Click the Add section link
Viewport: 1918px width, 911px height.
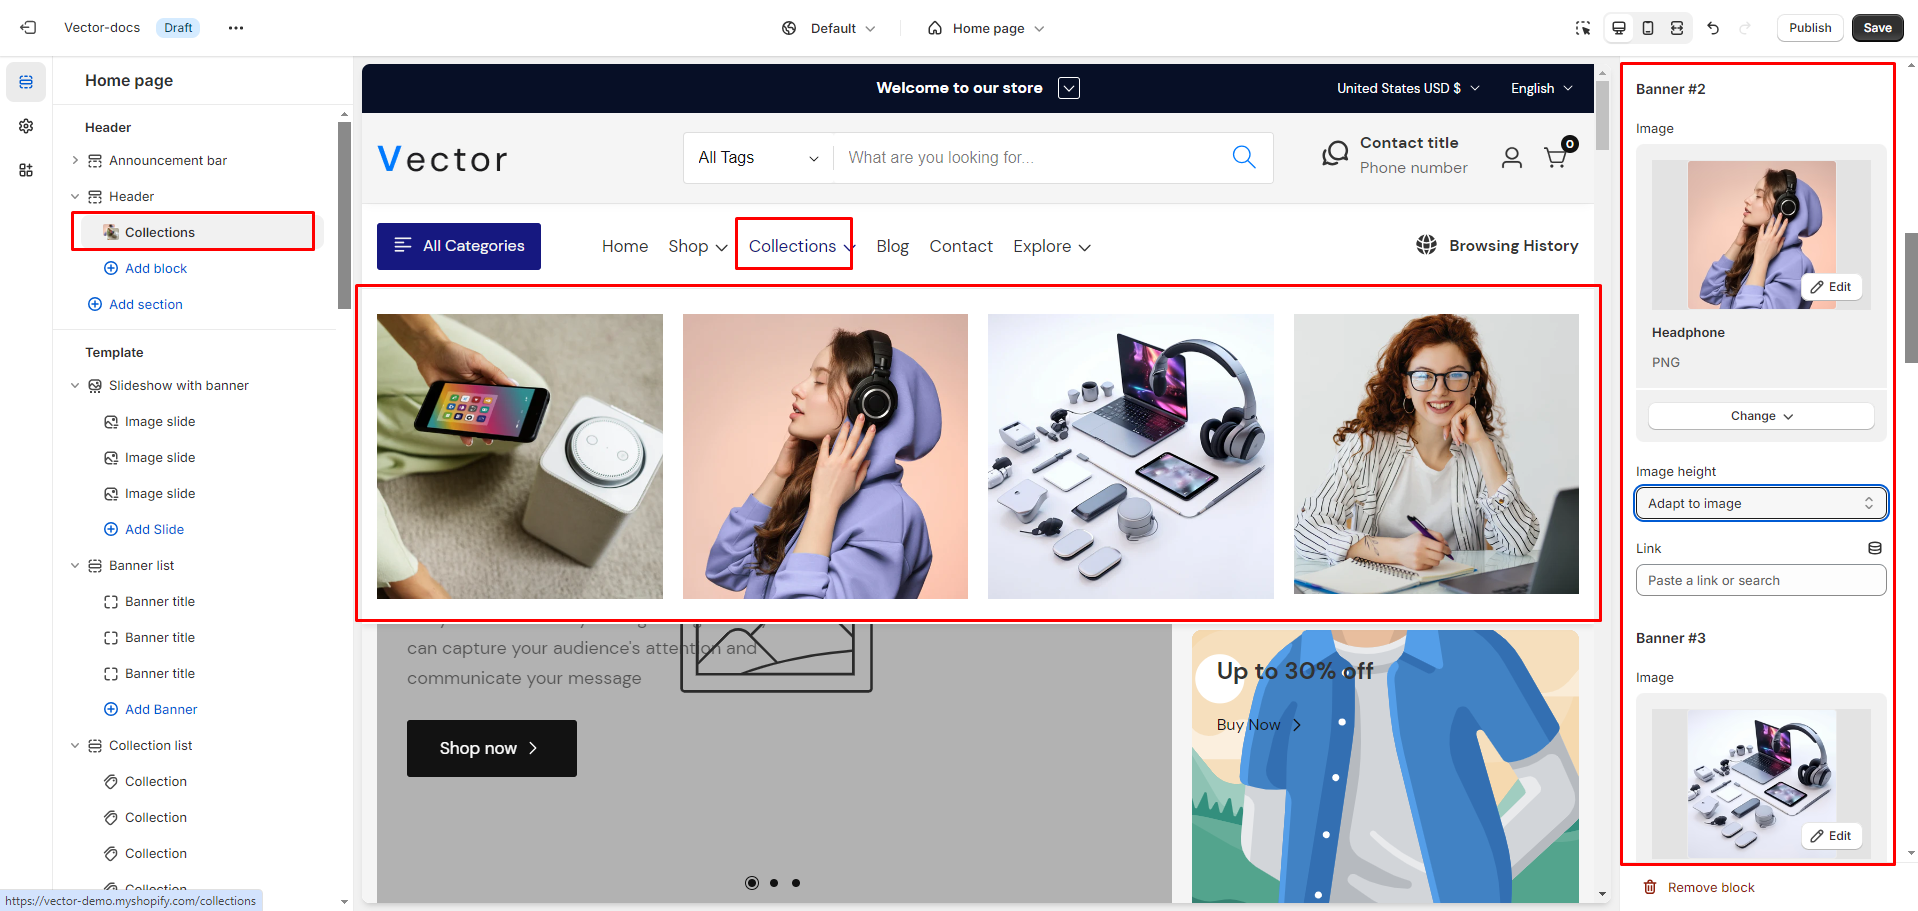click(145, 304)
